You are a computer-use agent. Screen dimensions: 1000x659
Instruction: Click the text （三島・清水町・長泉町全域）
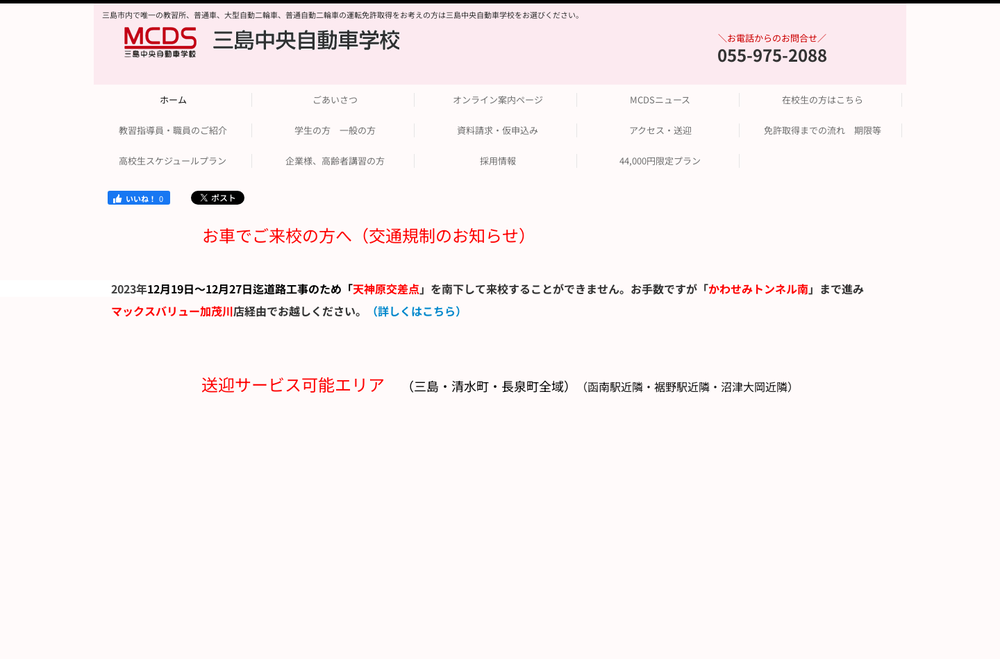pyautogui.click(x=489, y=387)
